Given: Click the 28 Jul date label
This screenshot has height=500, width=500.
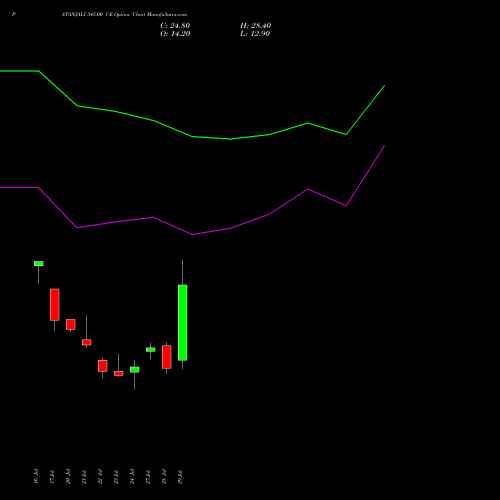Looking at the screenshot, I should [164, 476].
